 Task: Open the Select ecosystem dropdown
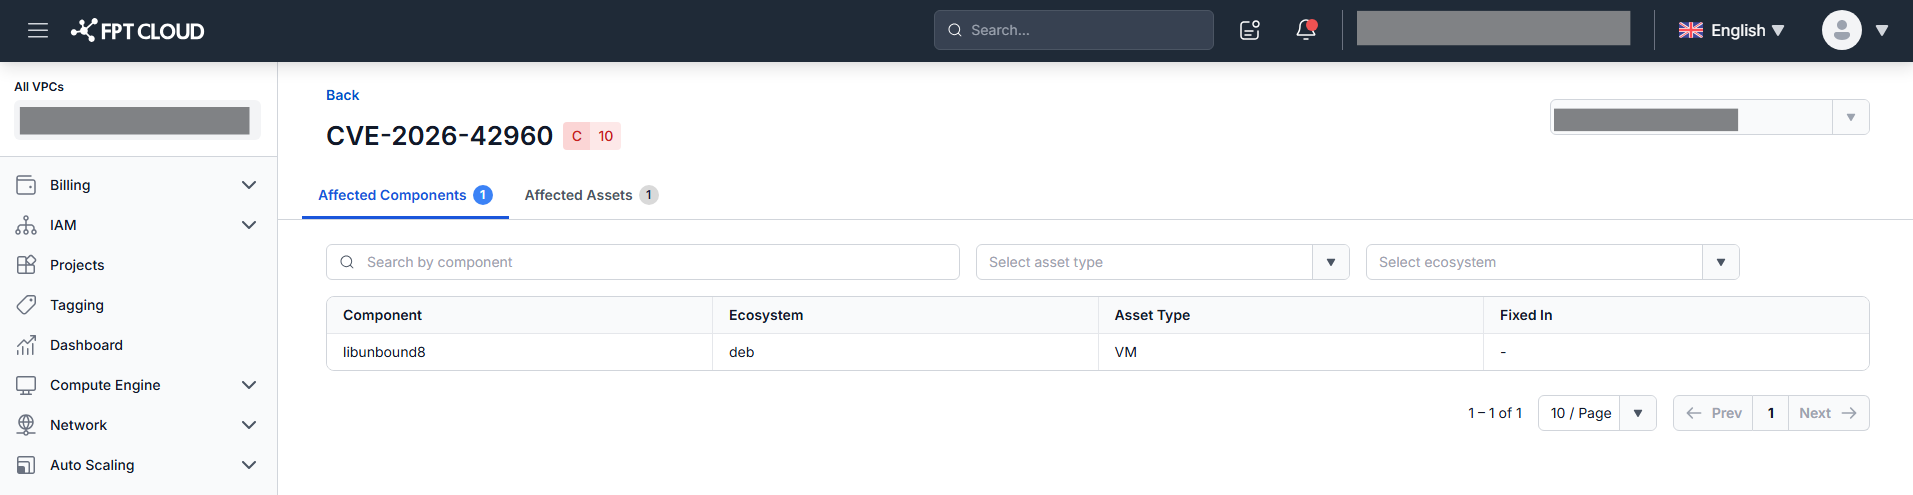tap(1553, 262)
